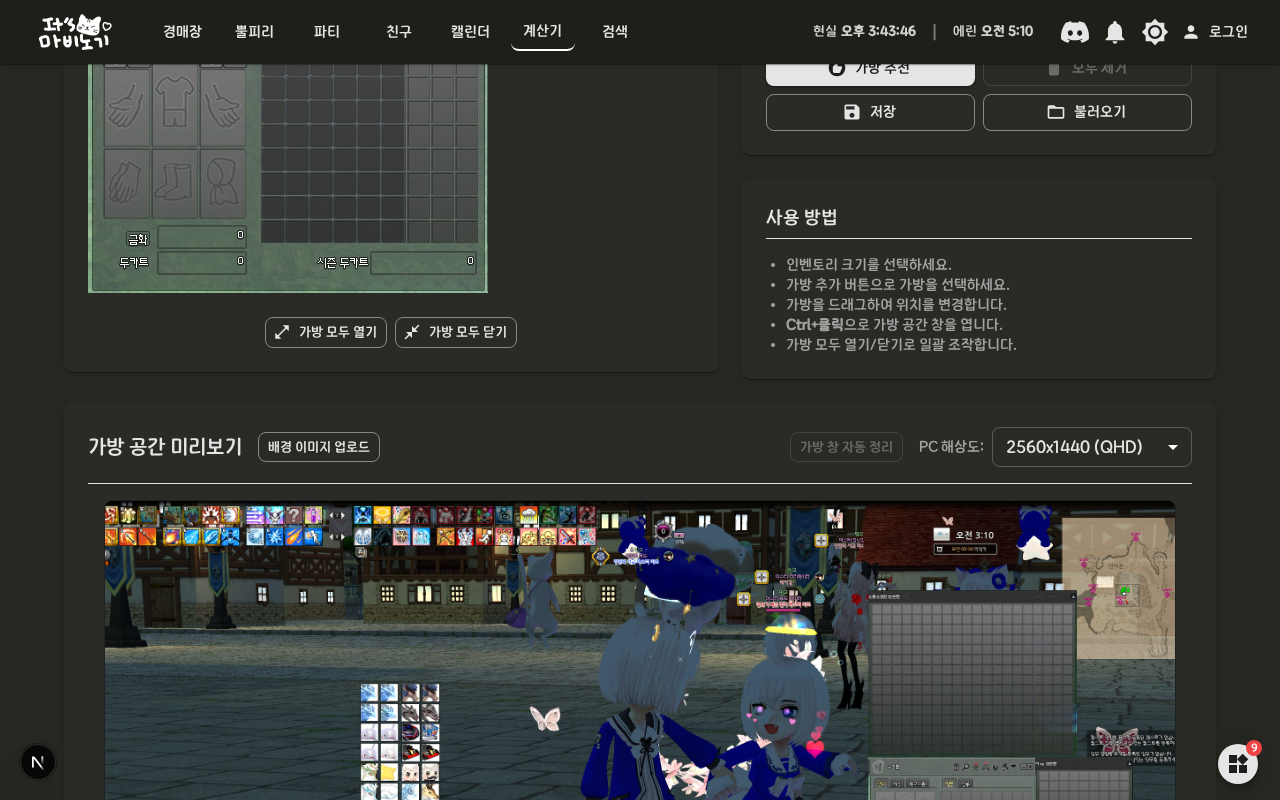
Task: Upload a background via 배경 이미지 업로드
Action: [x=319, y=447]
